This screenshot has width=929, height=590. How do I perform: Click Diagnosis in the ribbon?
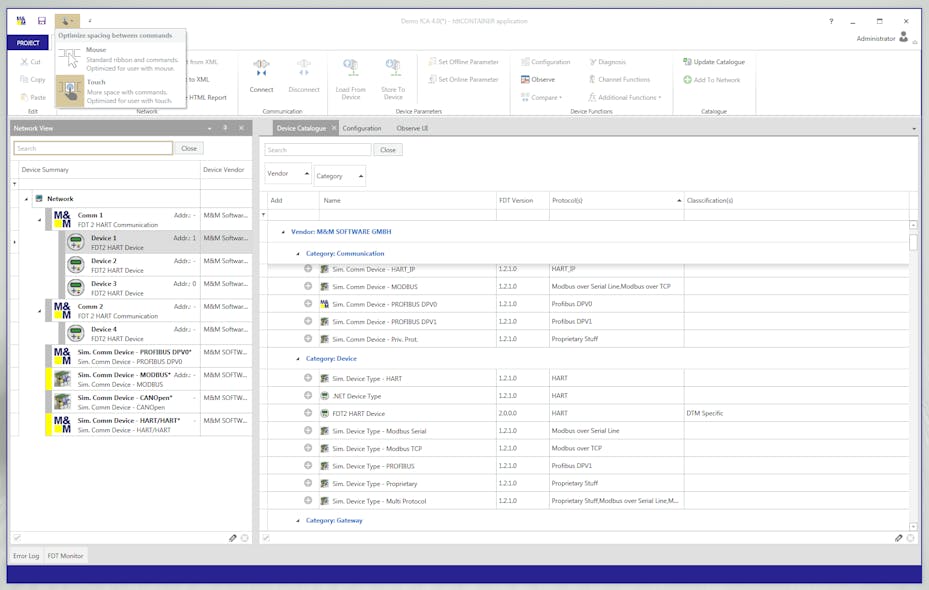click(x=607, y=62)
